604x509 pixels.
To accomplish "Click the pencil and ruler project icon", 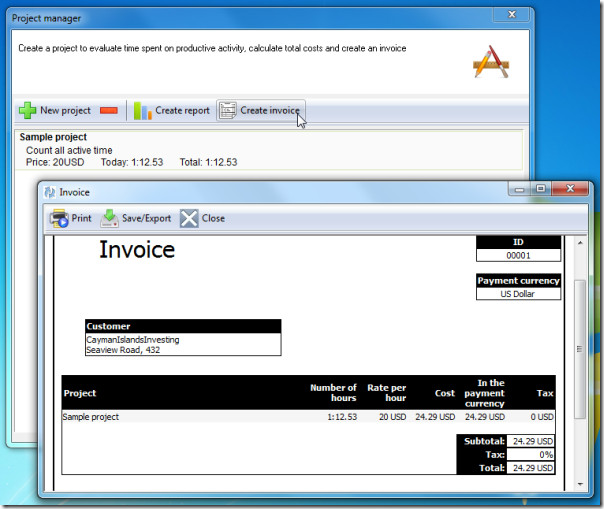I will (x=491, y=62).
